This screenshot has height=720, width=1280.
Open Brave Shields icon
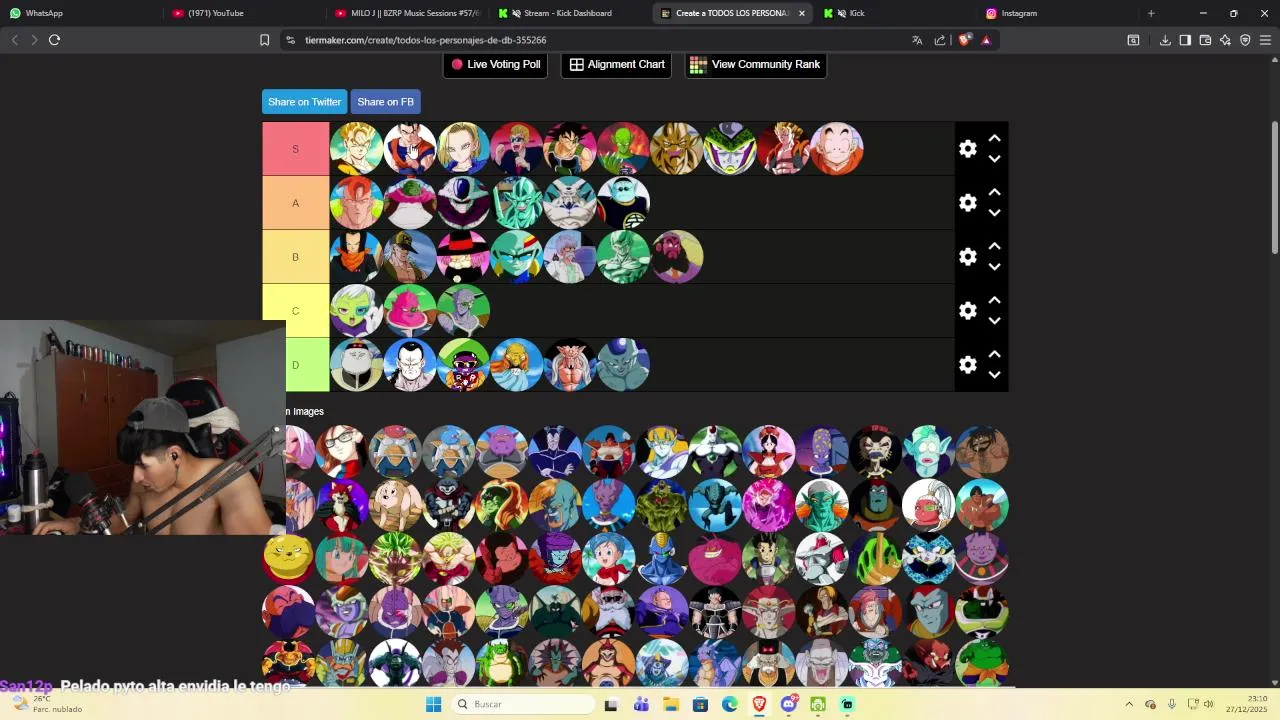coord(964,40)
